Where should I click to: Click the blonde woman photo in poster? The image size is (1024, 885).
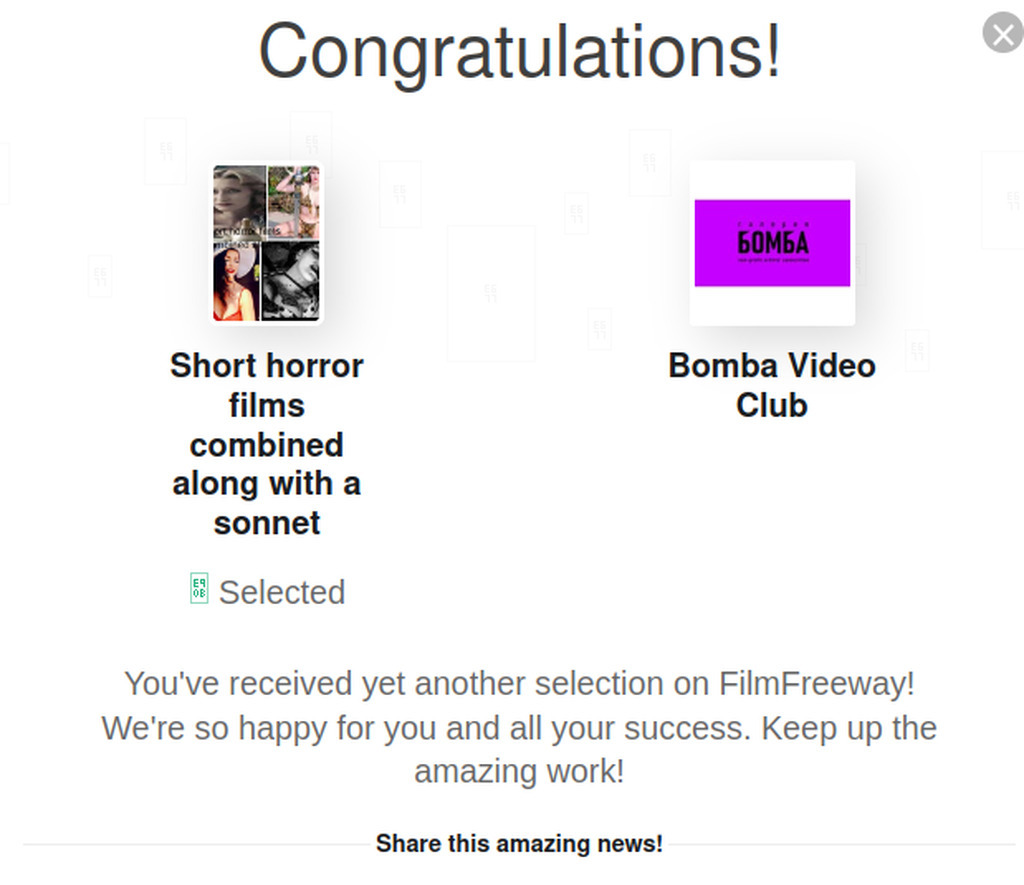click(239, 196)
